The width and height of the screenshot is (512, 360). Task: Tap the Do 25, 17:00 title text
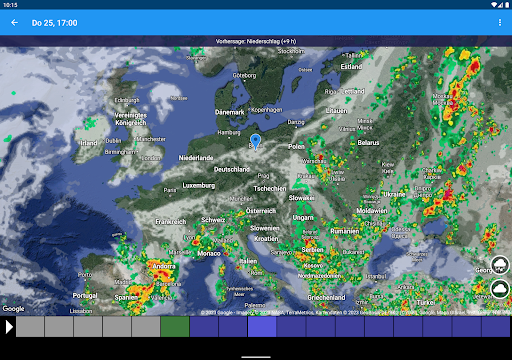(x=55, y=23)
